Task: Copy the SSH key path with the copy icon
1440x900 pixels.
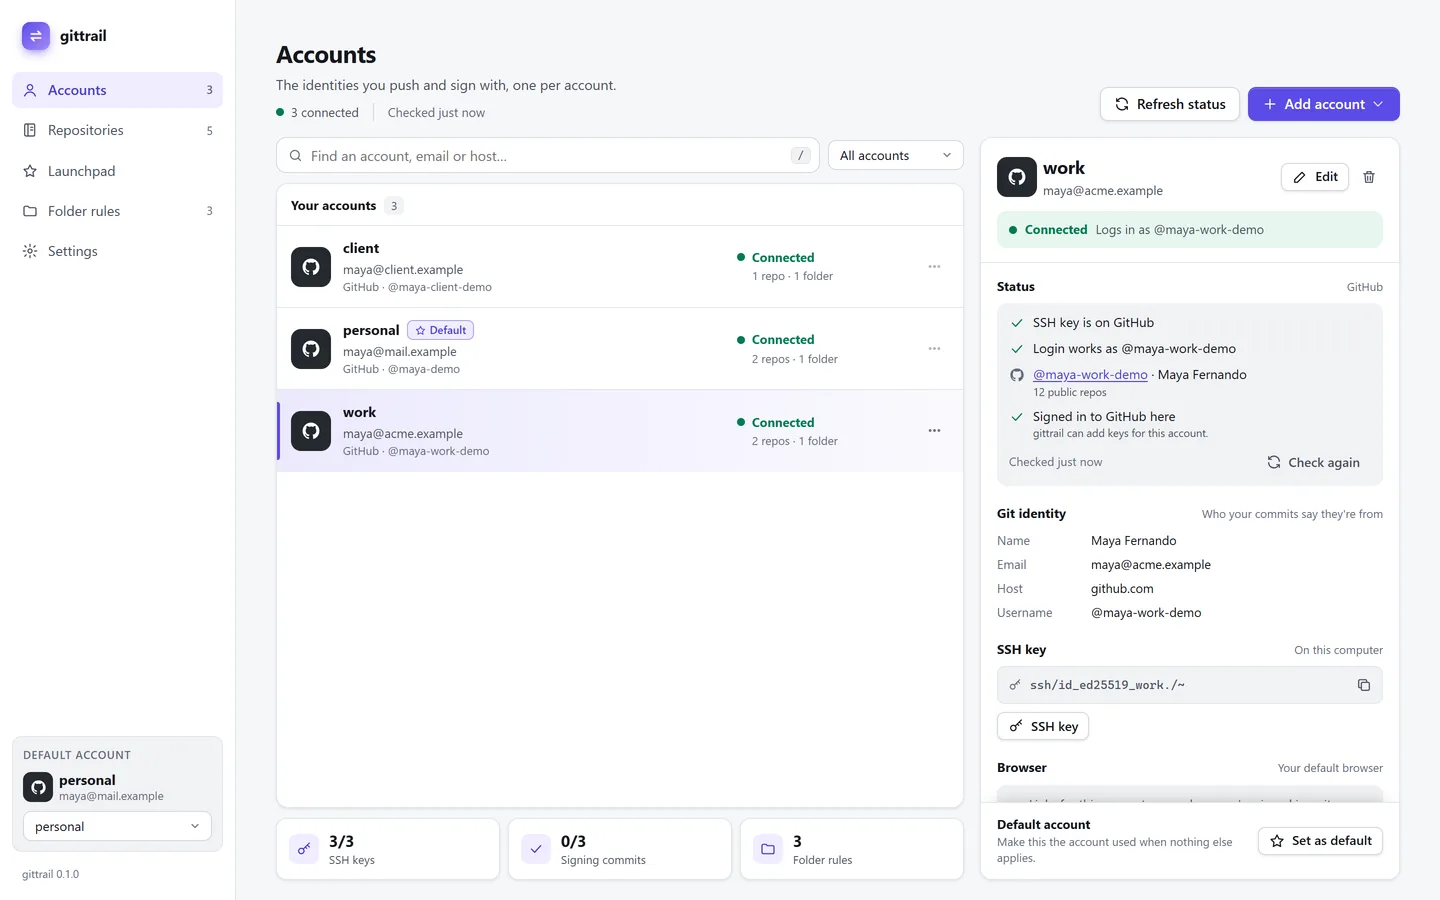Action: pos(1363,685)
